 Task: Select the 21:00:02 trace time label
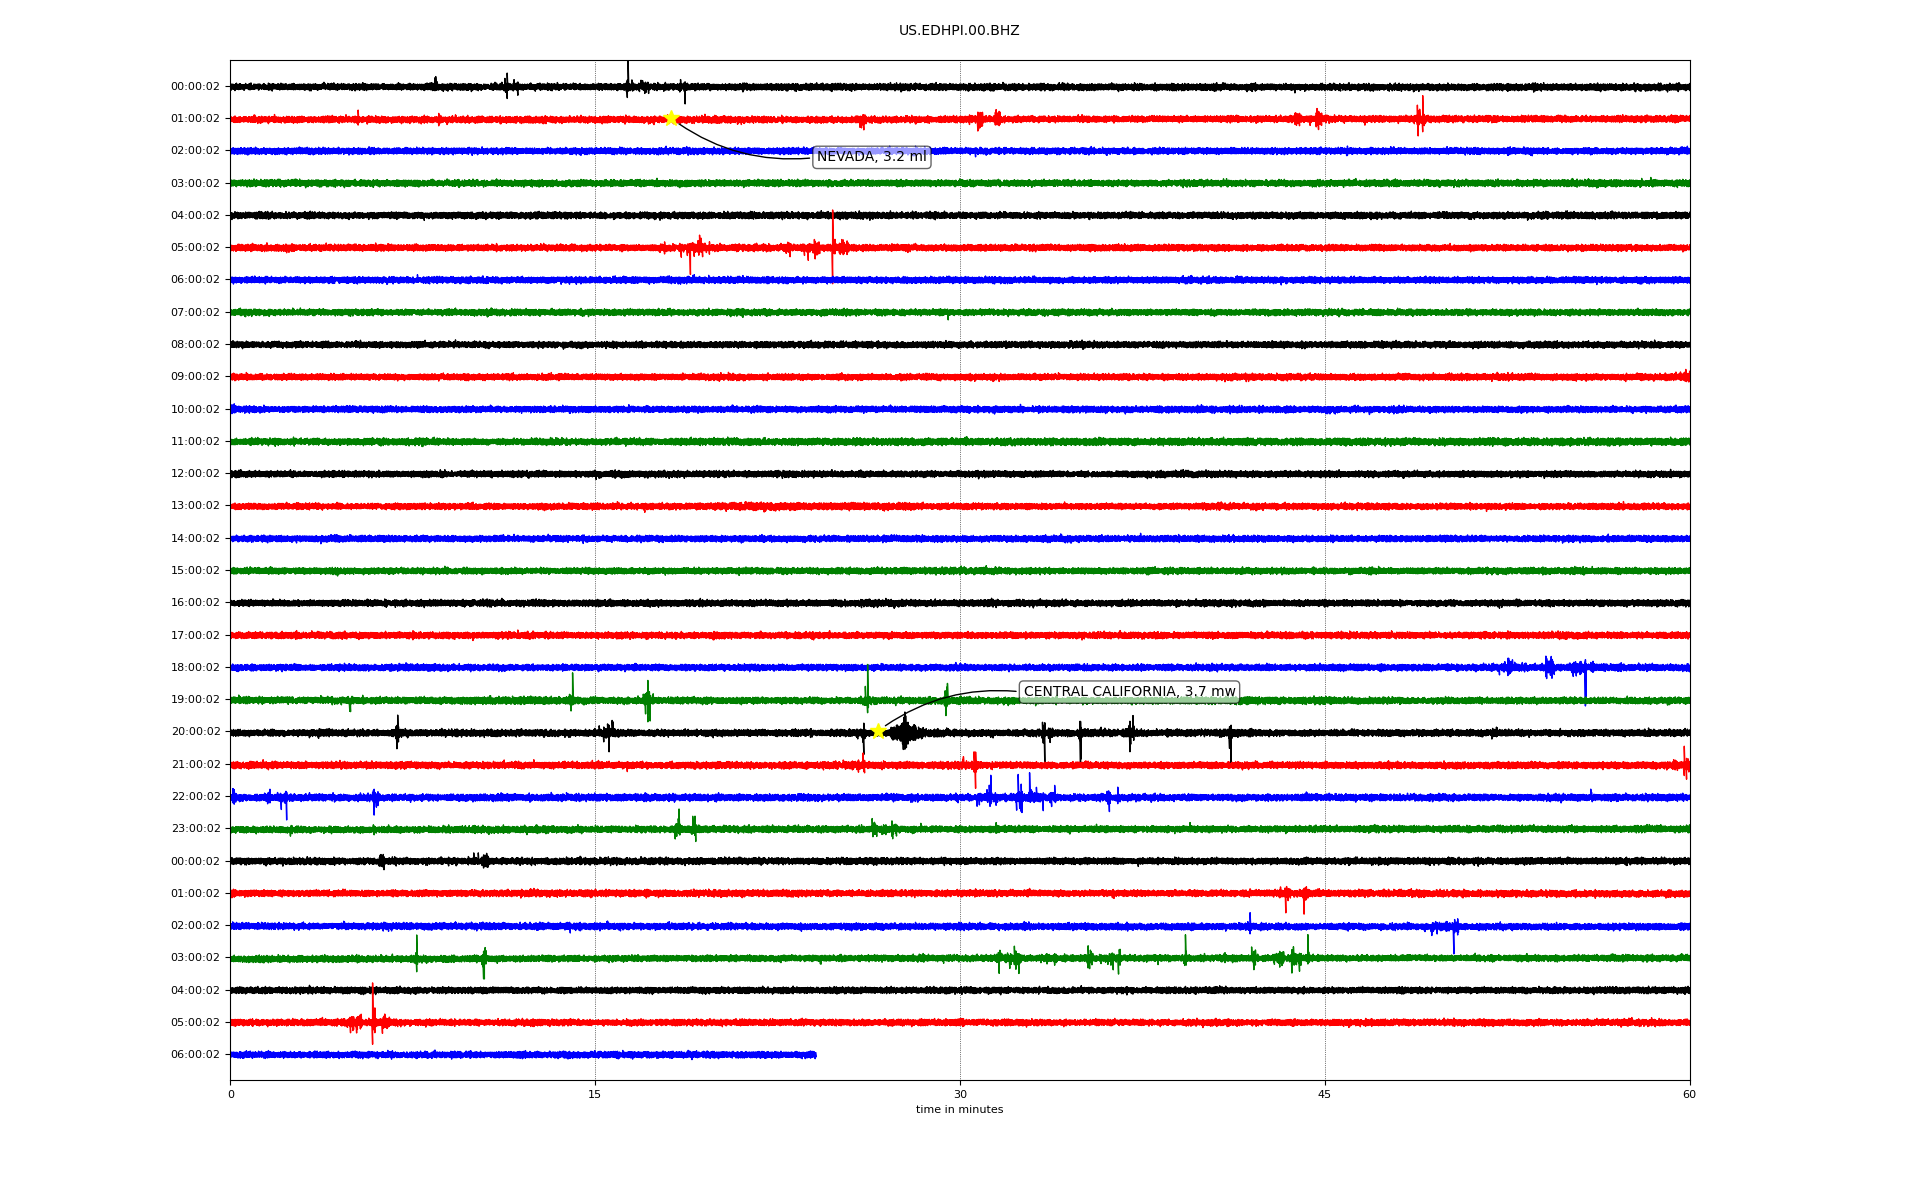click(x=195, y=765)
